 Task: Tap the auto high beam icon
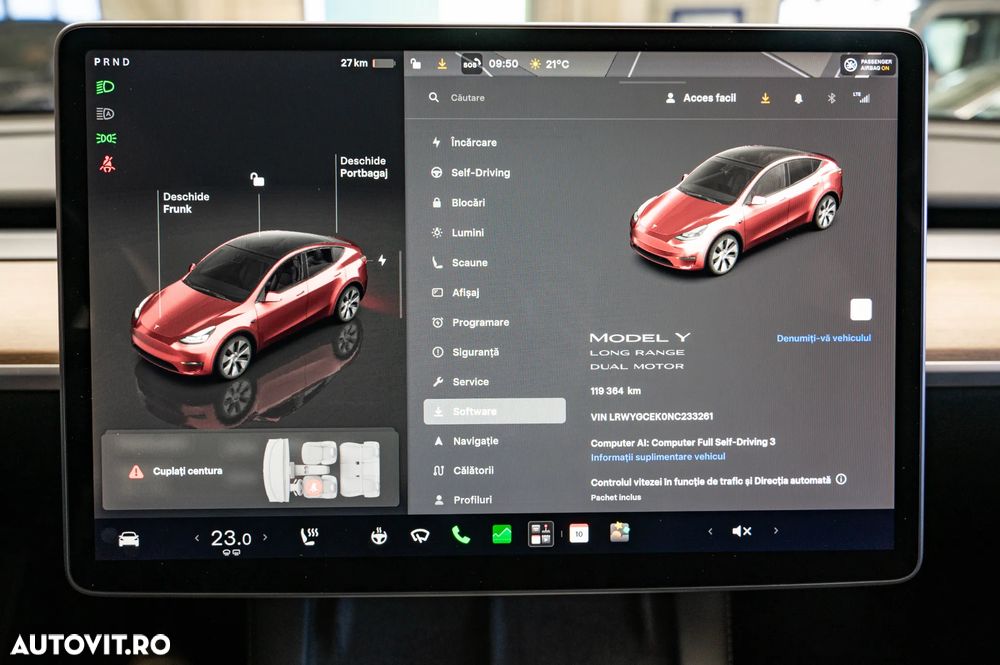click(x=105, y=113)
